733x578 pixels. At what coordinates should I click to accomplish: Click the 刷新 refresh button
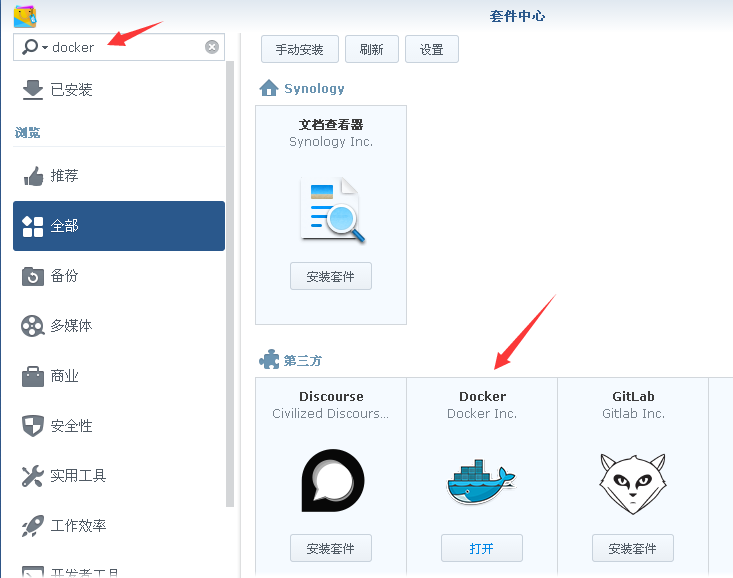click(x=372, y=49)
